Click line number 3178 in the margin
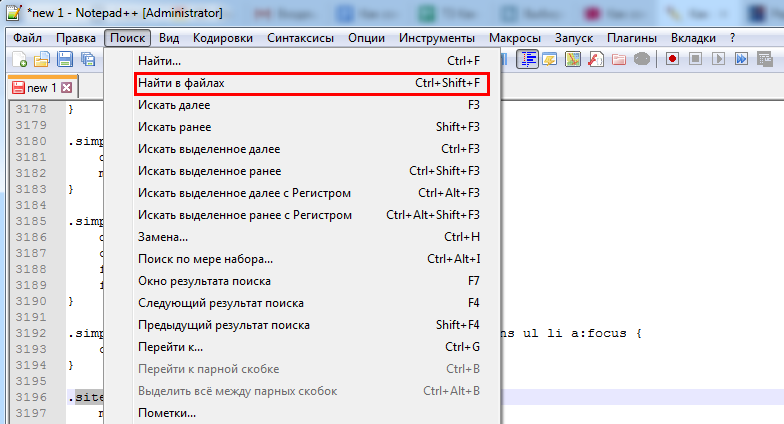 click(30, 109)
